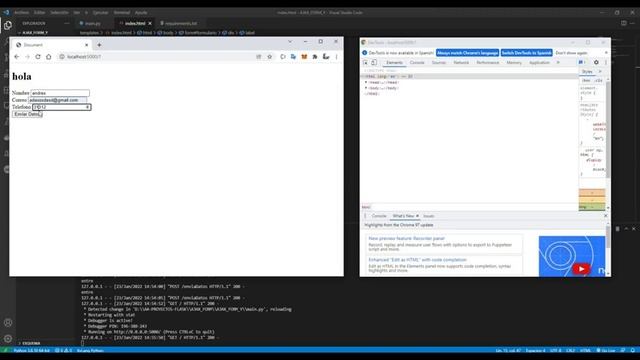640x360 pixels.
Task: Click VS Code split editor icon
Action: point(624,23)
